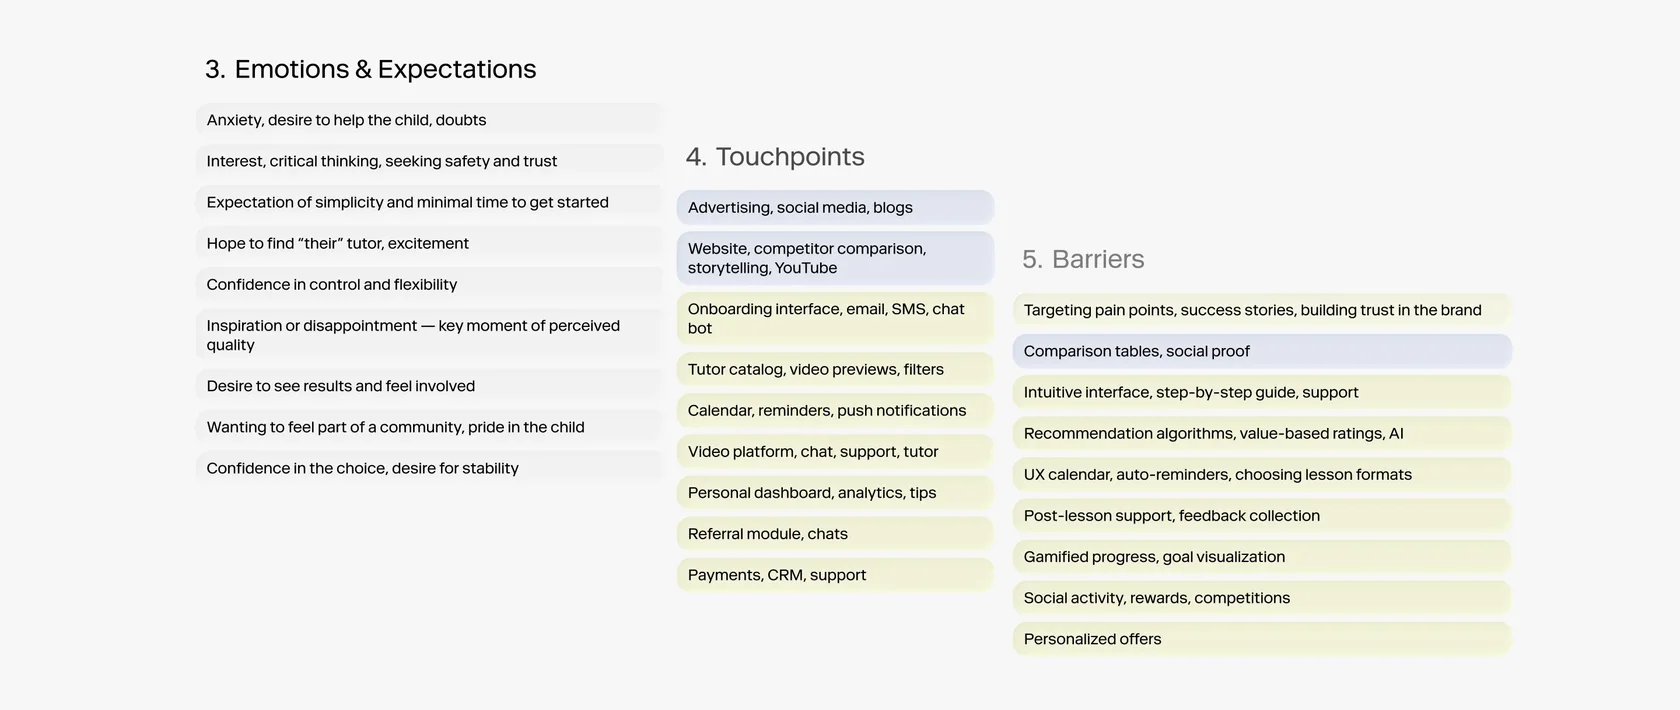Select the "Inspiration or disappointment" card

[429, 335]
